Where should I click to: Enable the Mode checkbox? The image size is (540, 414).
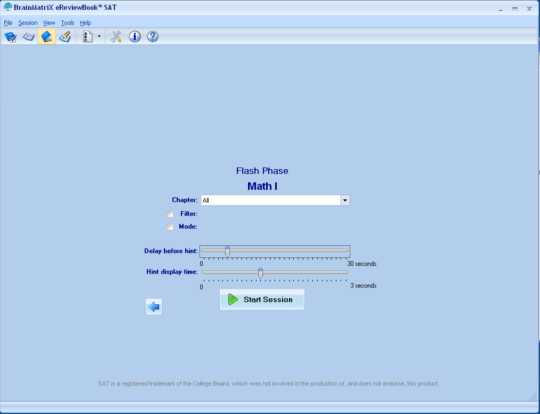[x=170, y=227]
